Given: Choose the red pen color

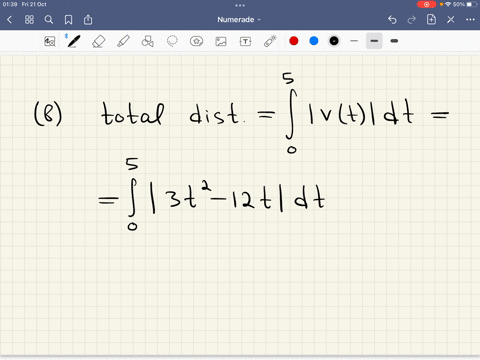Looking at the screenshot, I should click(294, 41).
